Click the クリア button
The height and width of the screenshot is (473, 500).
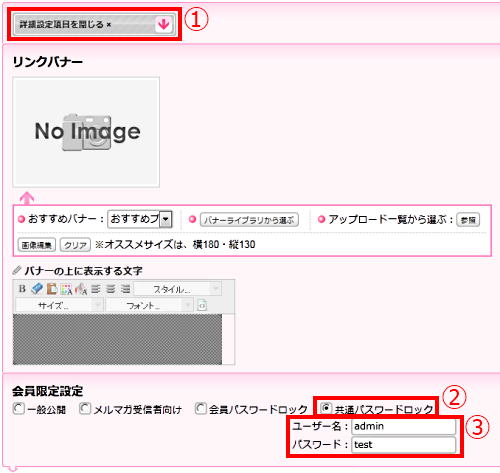click(x=75, y=245)
